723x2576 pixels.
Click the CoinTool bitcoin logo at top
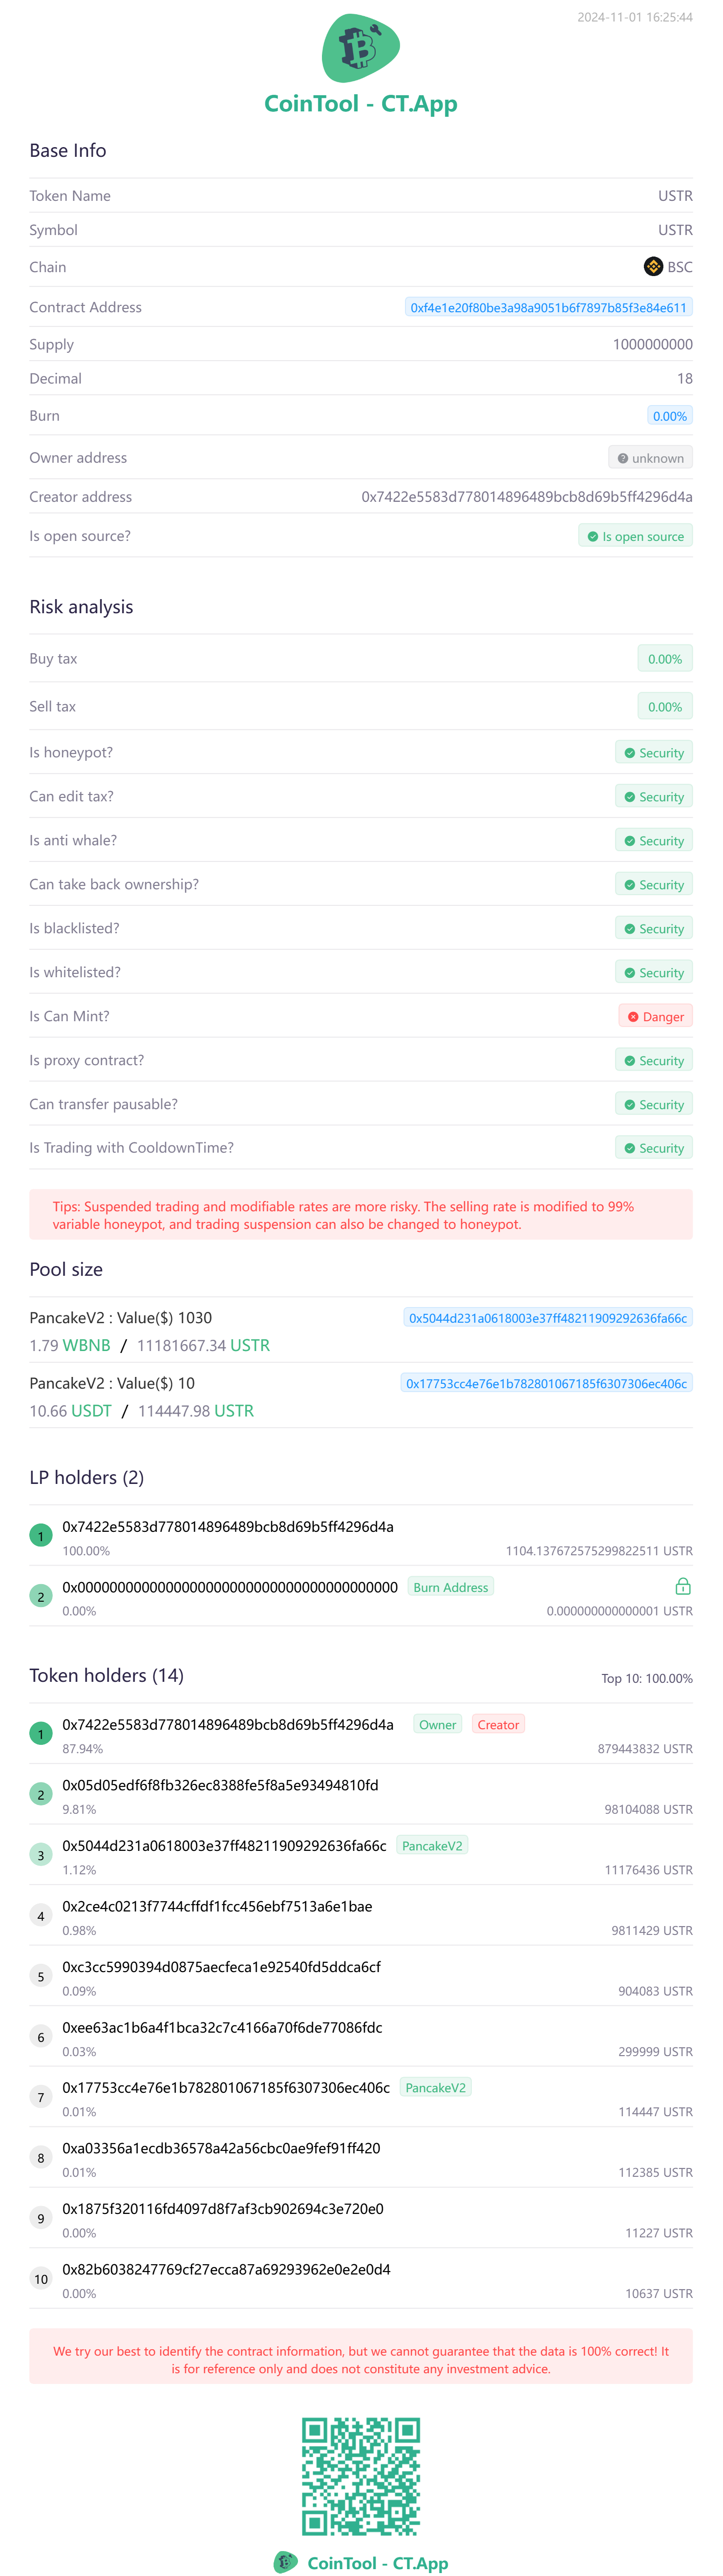[x=361, y=47]
